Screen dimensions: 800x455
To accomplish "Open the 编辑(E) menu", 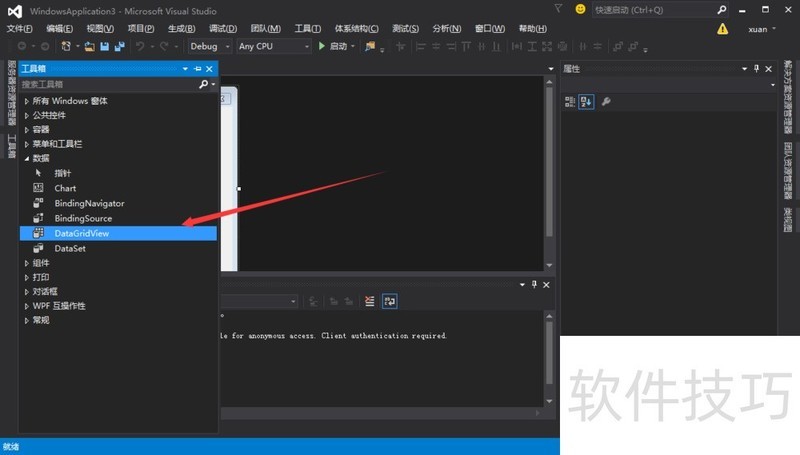I will 59,29.
